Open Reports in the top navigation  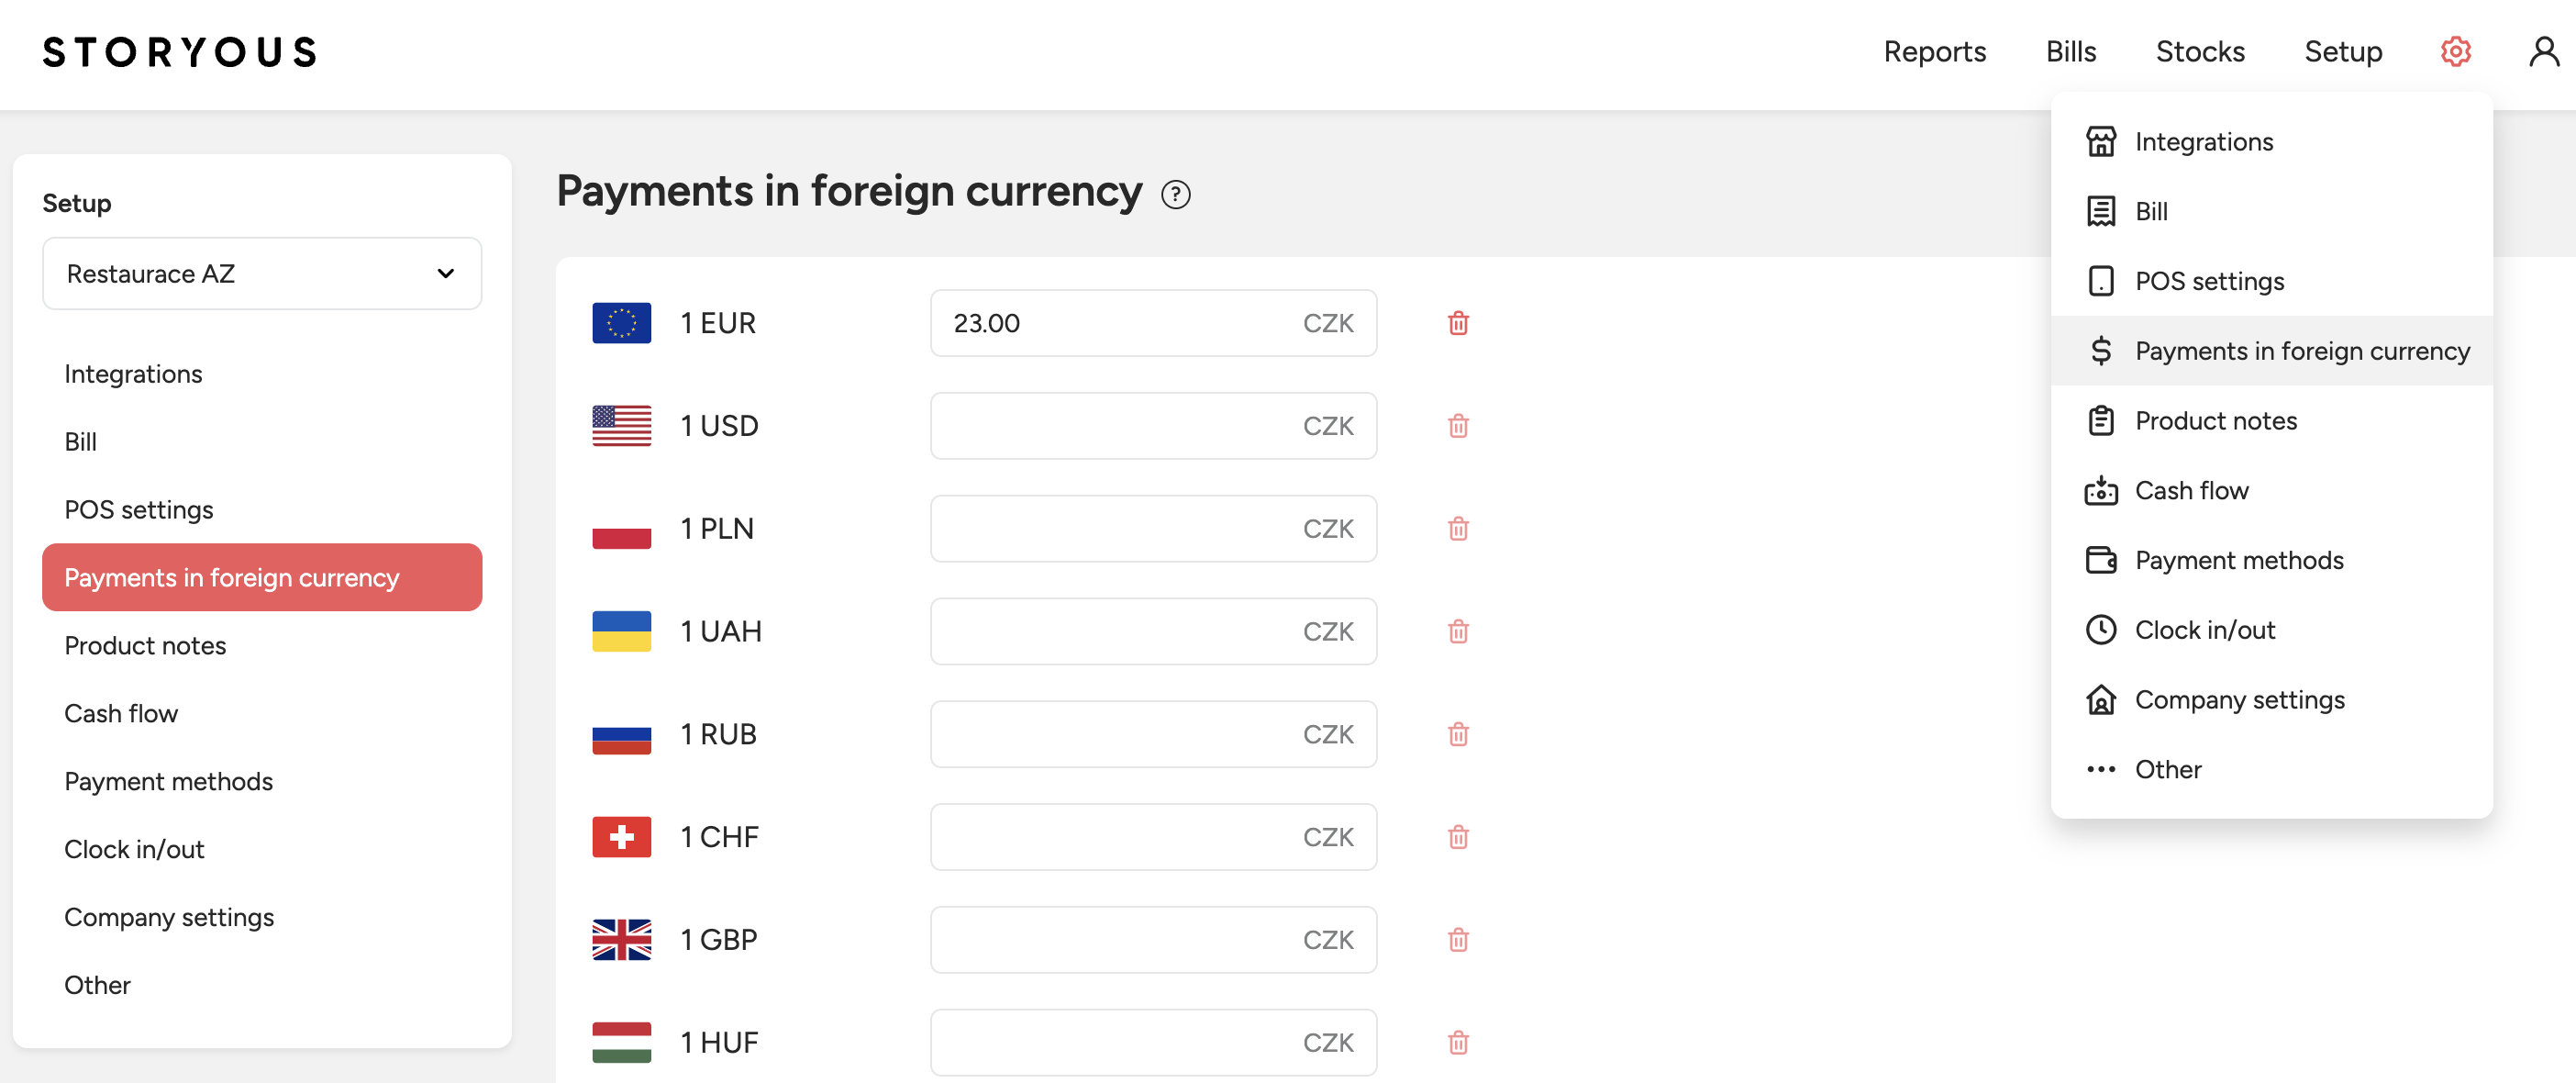pos(1934,51)
